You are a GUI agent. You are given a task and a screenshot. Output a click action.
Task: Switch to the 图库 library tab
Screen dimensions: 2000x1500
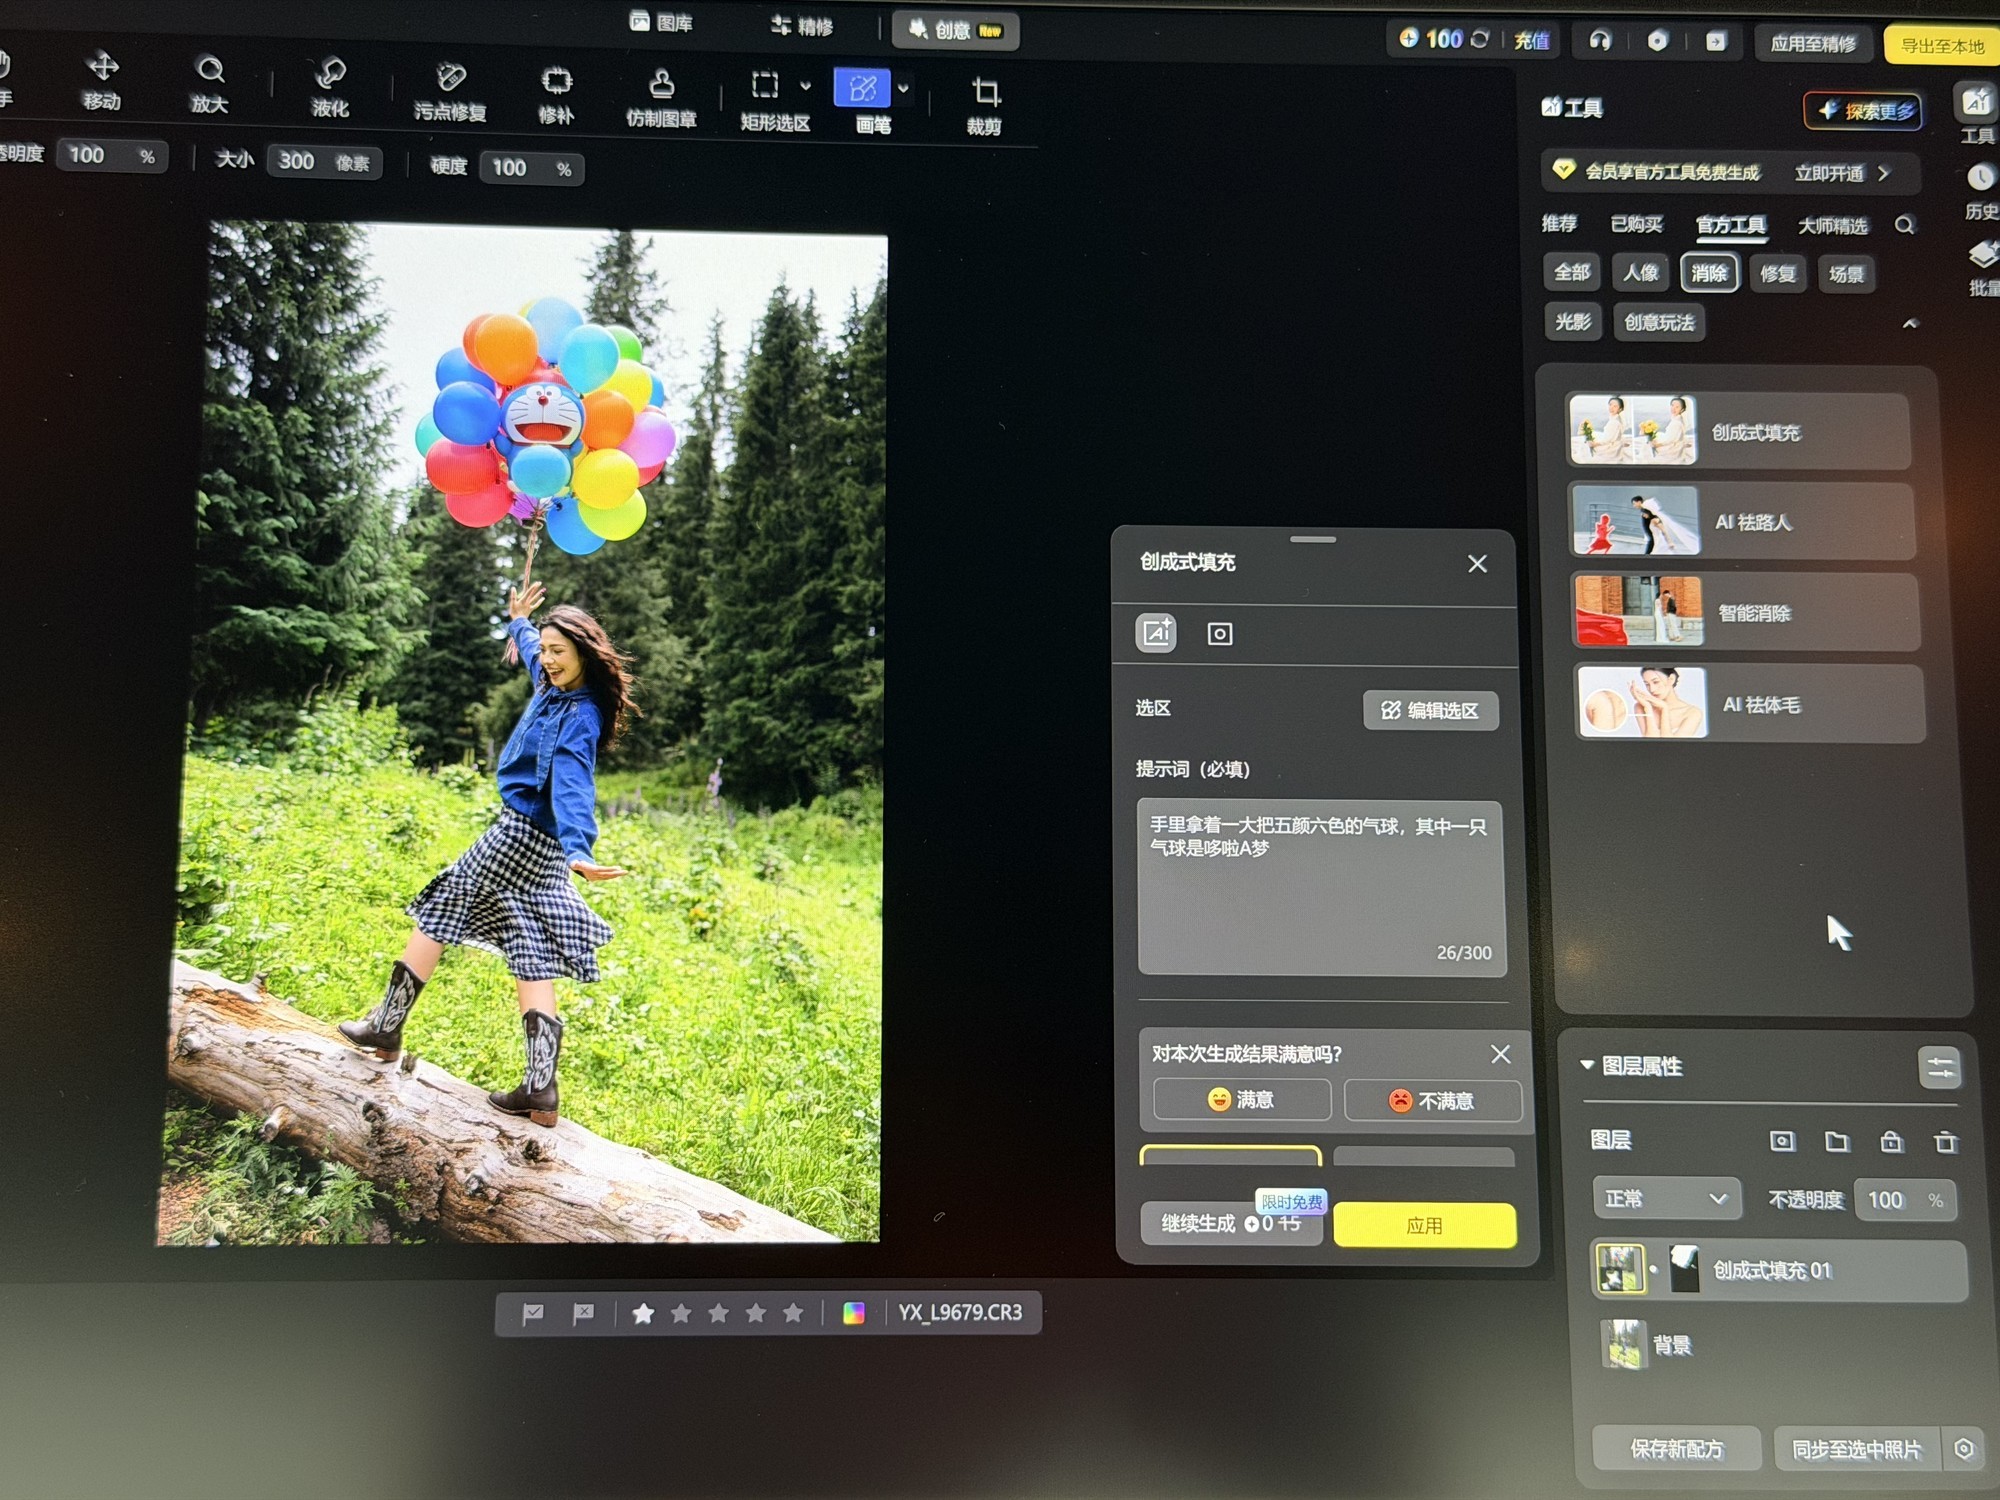[662, 22]
